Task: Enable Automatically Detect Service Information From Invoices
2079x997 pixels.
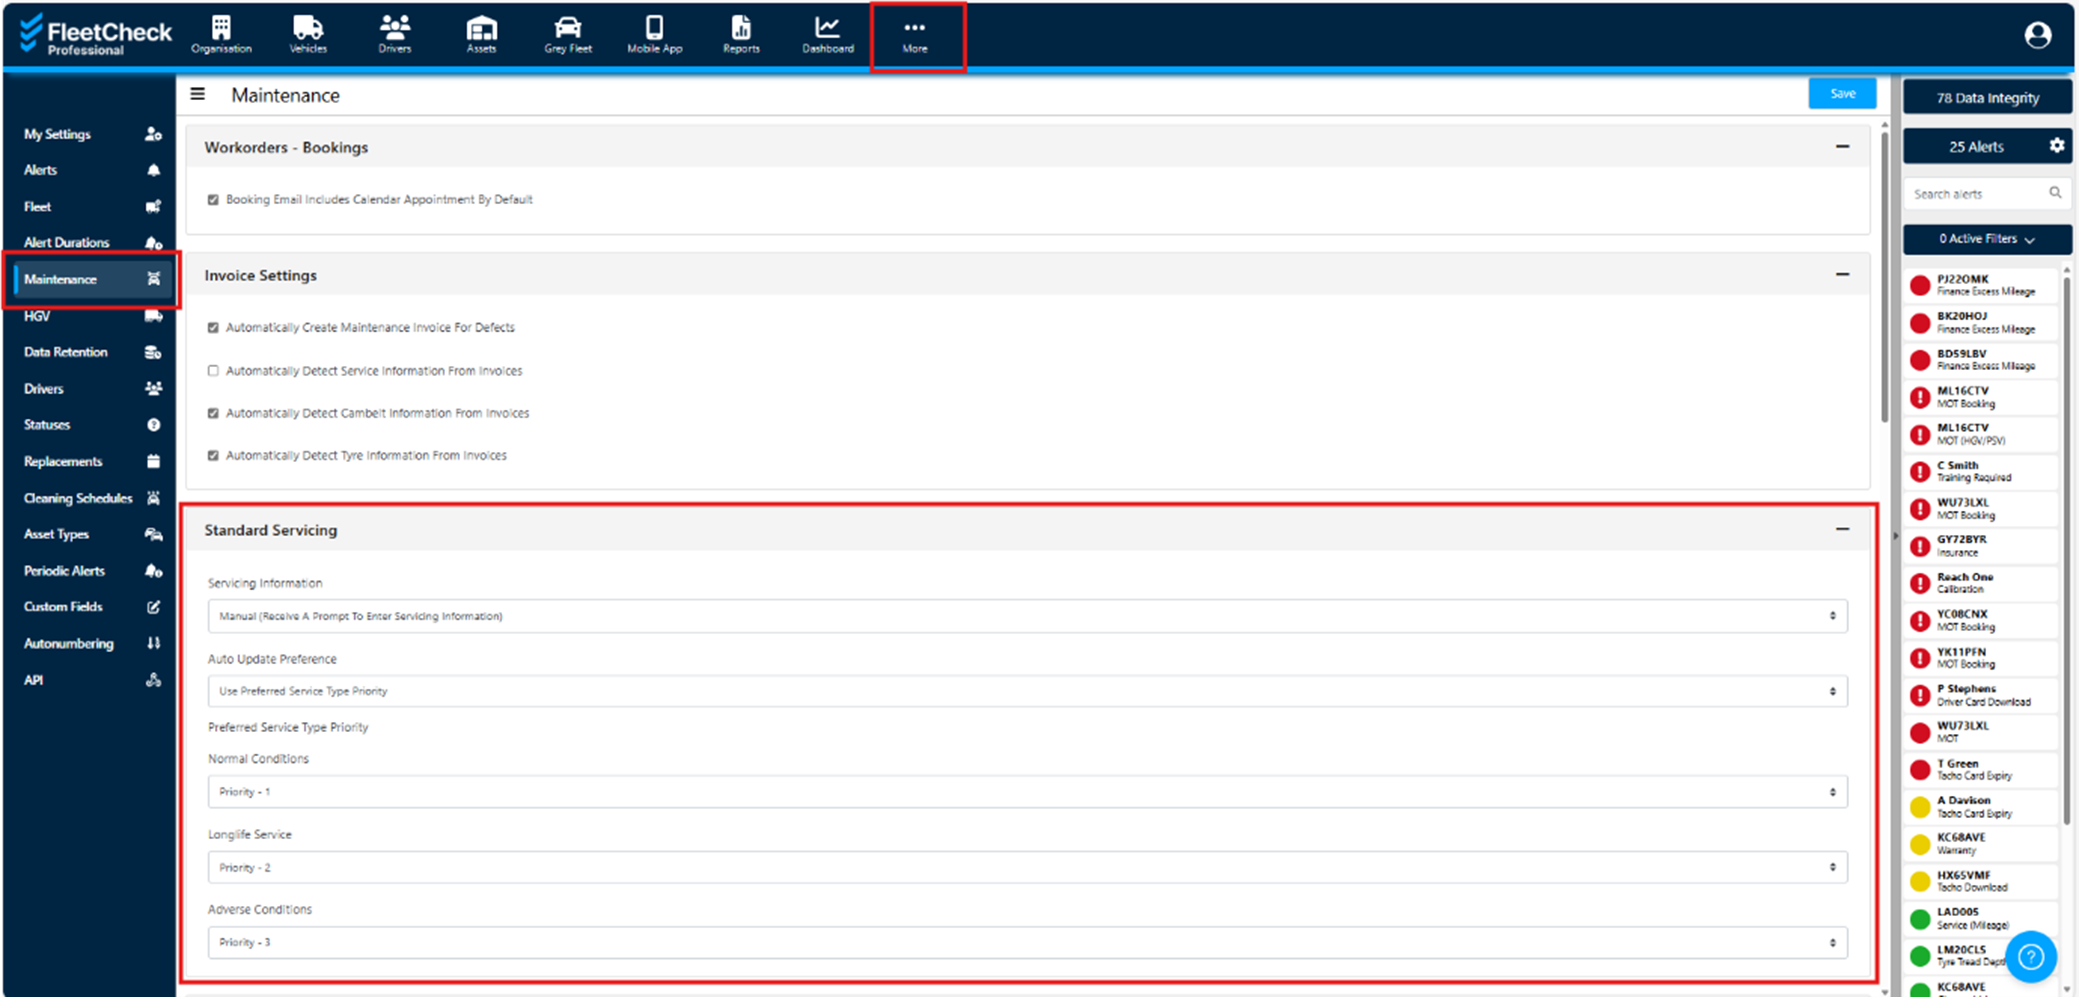Action: 213,371
